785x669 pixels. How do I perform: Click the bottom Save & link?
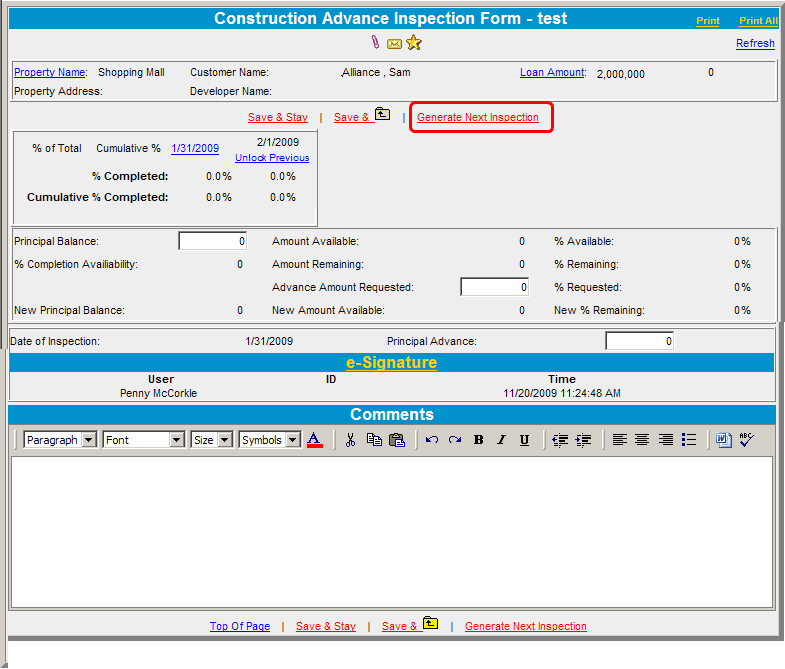(x=400, y=626)
